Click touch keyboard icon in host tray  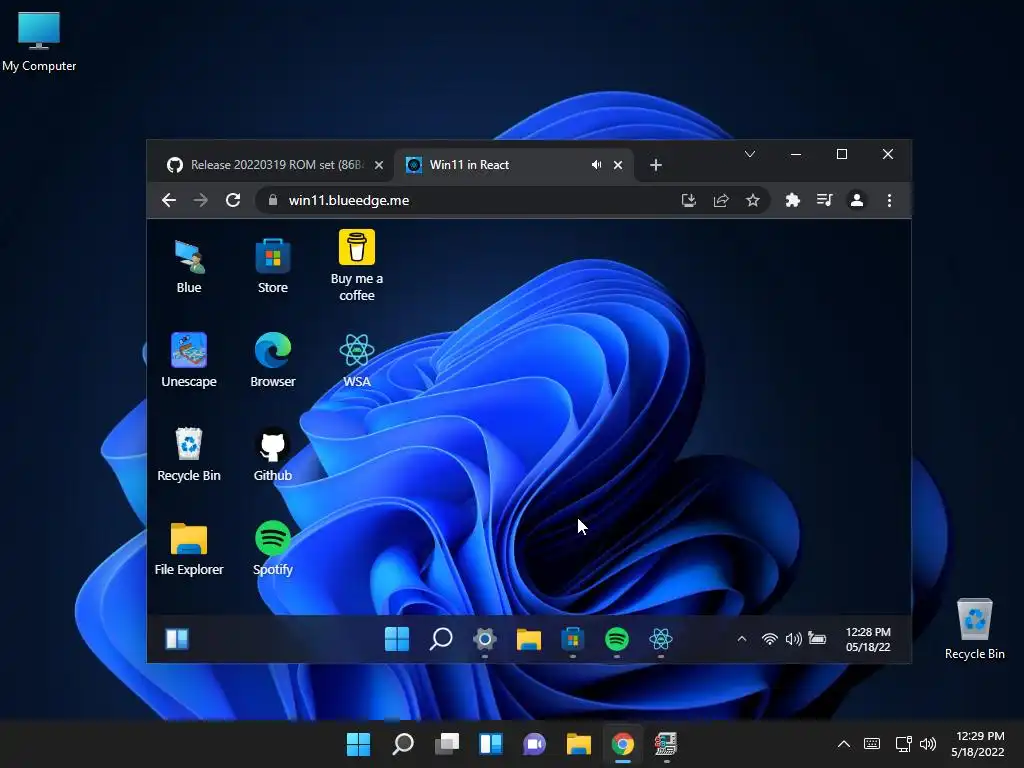point(872,744)
